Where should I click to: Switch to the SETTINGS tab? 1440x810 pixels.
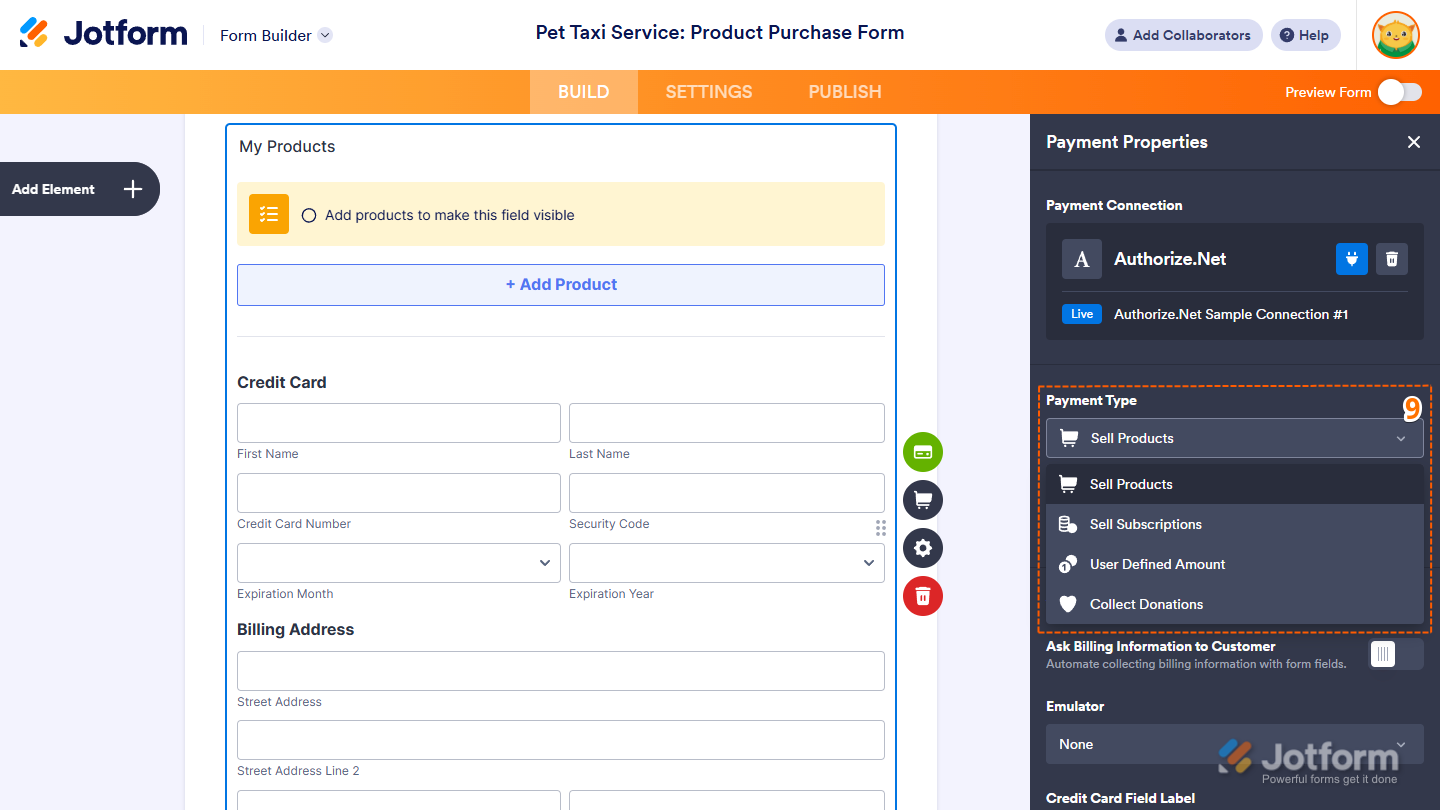coord(709,92)
